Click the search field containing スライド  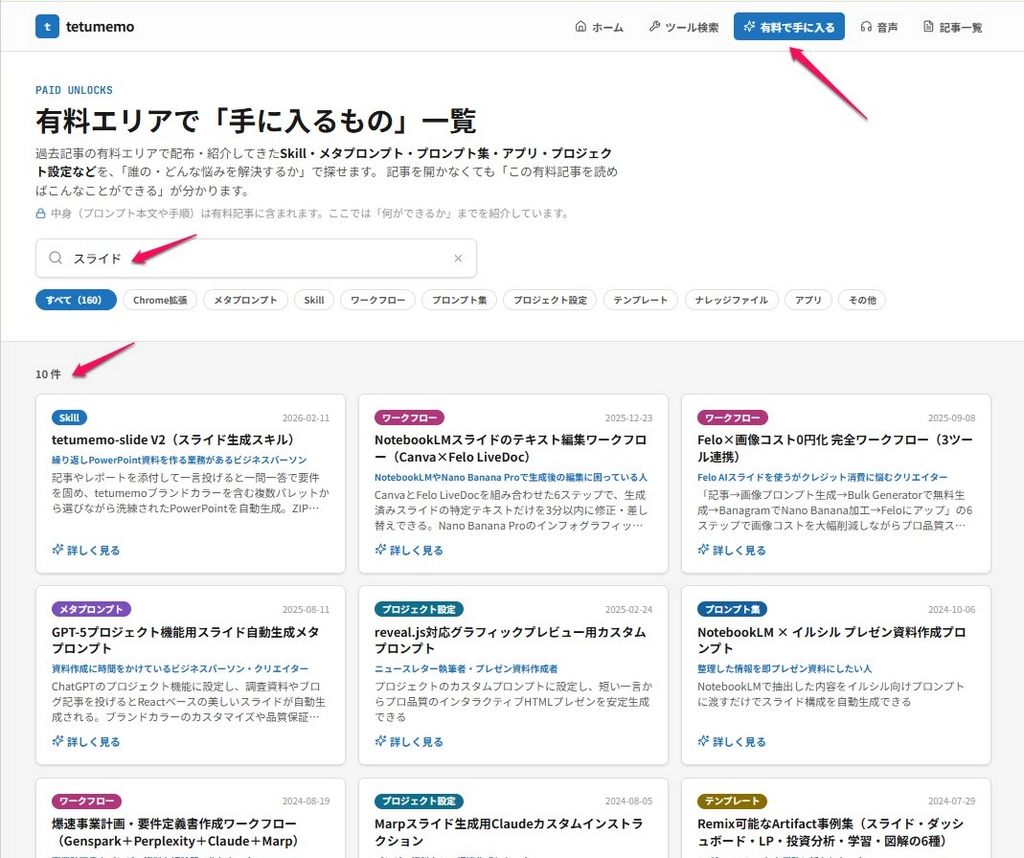256,258
